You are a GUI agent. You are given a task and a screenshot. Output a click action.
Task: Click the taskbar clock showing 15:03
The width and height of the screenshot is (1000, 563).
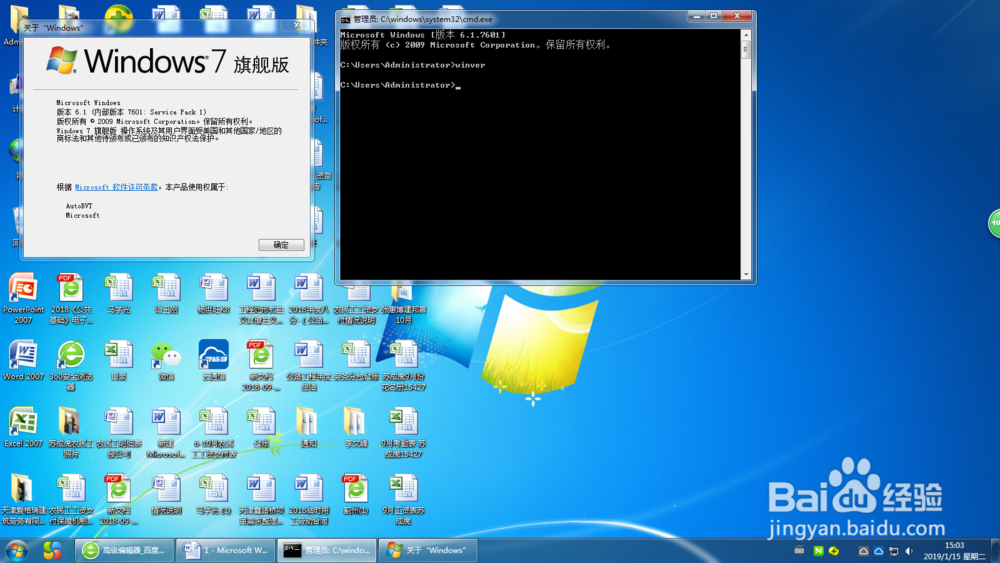coord(954,551)
